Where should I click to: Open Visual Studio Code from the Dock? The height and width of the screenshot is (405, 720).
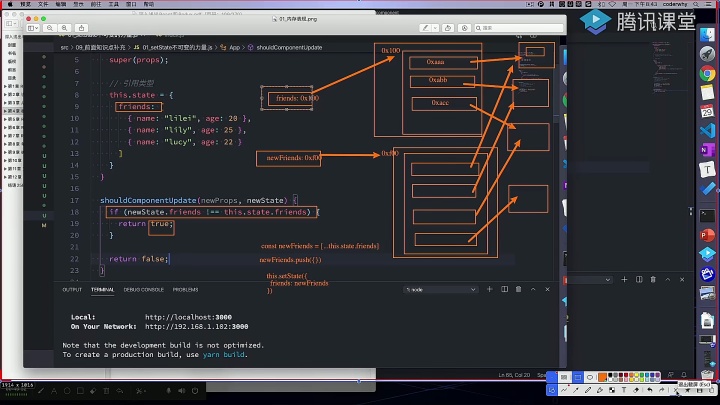(707, 130)
